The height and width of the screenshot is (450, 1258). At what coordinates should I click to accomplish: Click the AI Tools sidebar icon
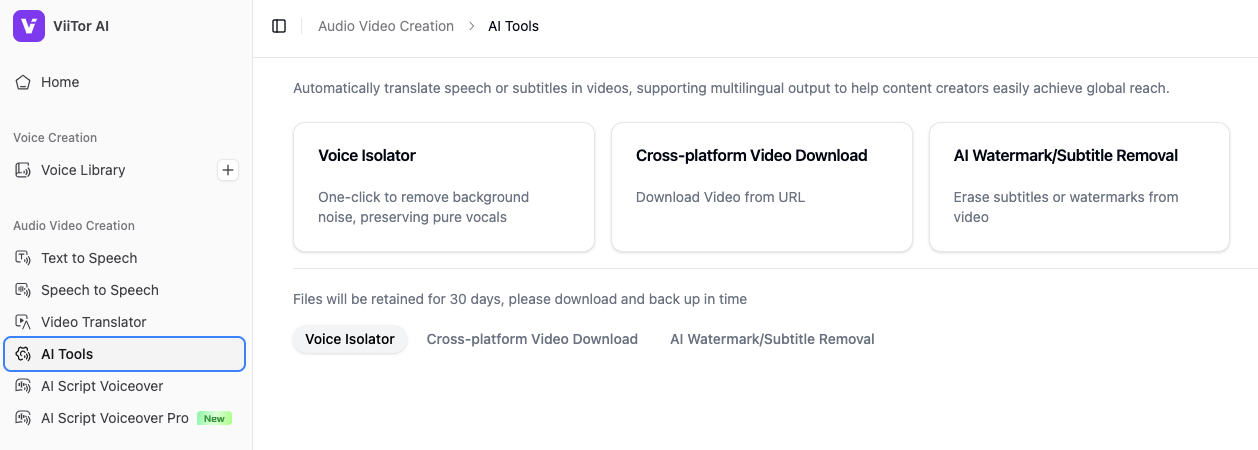pos(23,354)
